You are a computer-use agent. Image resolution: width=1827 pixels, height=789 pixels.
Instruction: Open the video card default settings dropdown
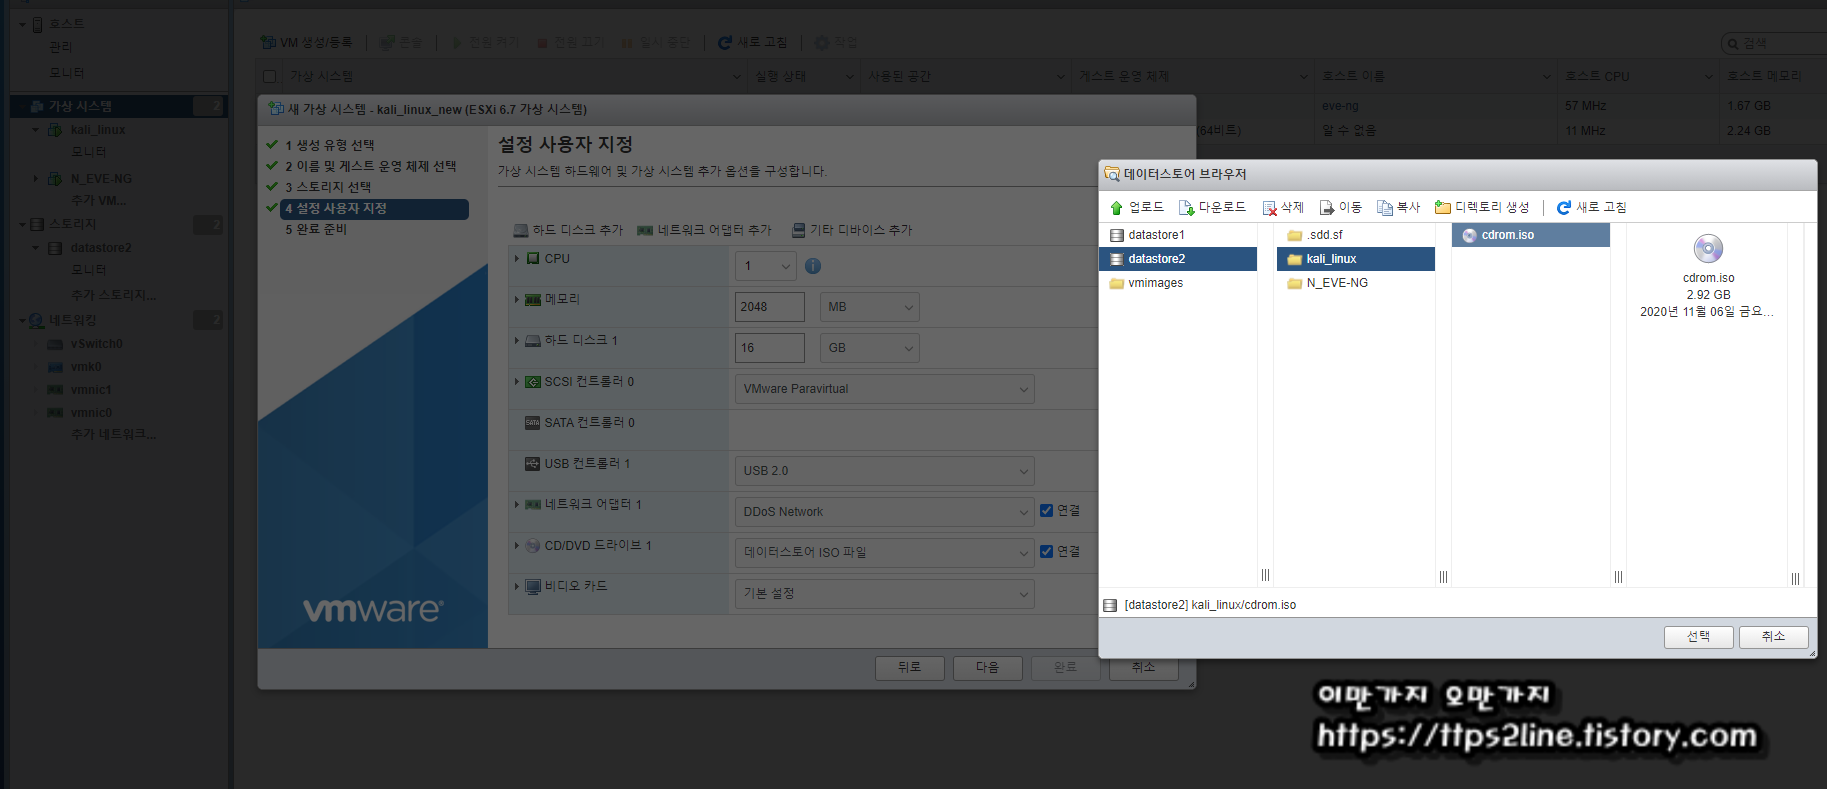point(884,593)
